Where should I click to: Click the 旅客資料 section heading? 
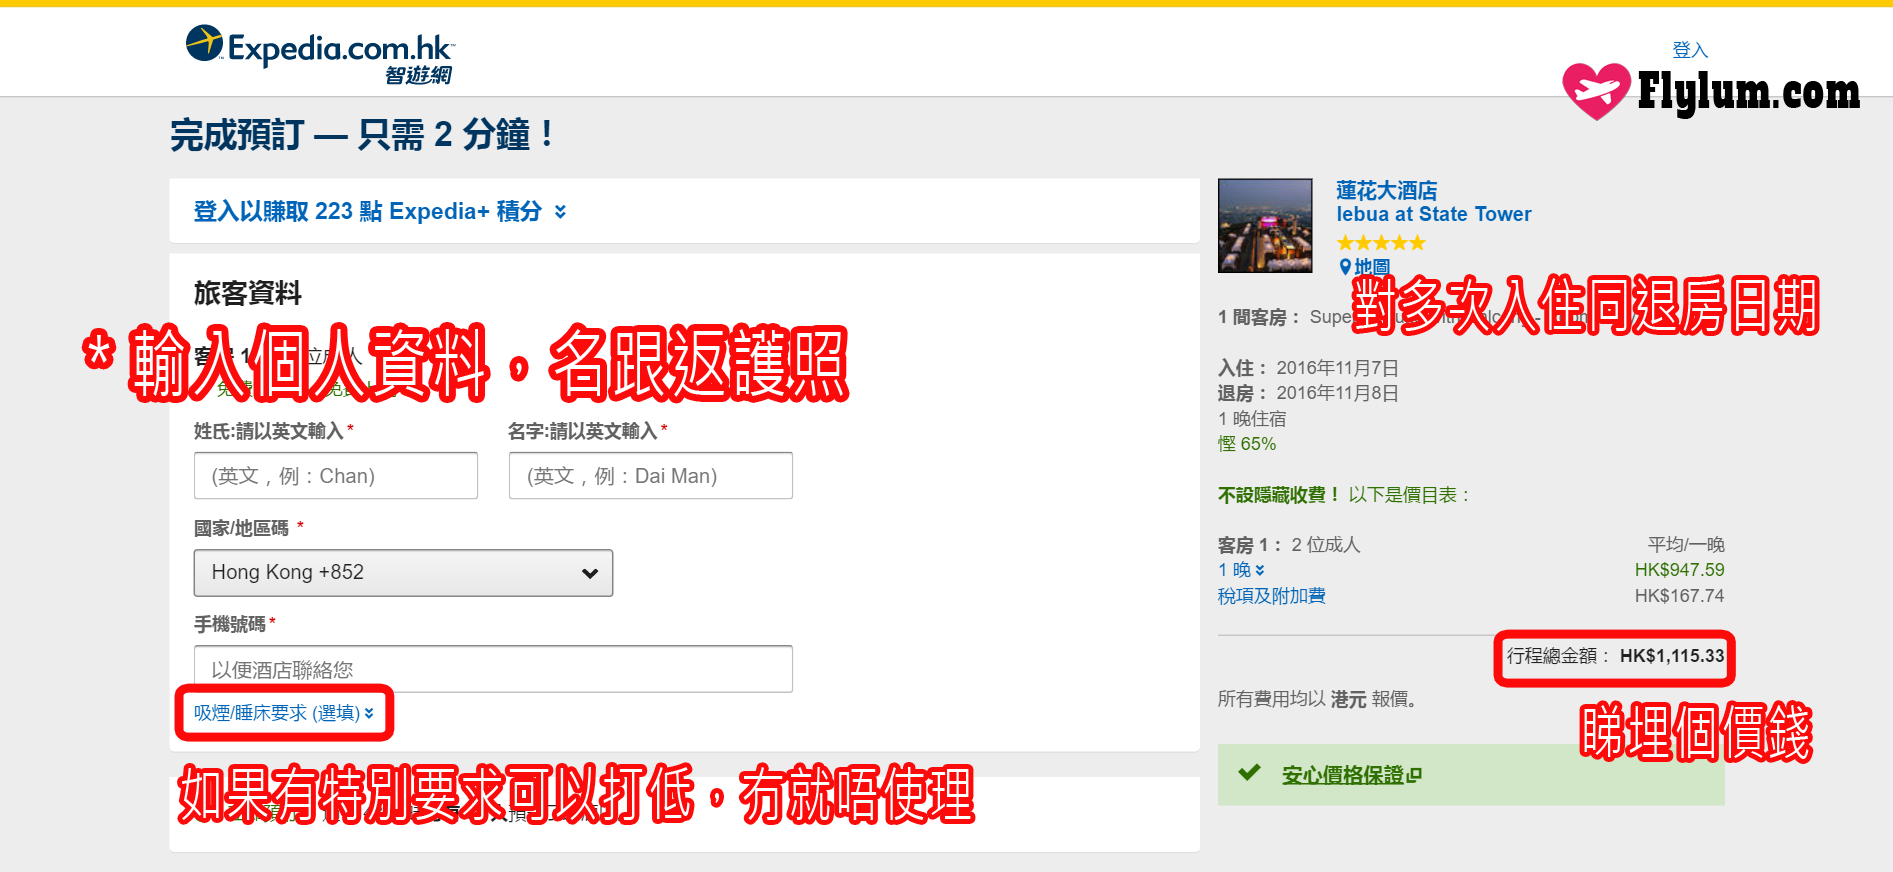247,293
